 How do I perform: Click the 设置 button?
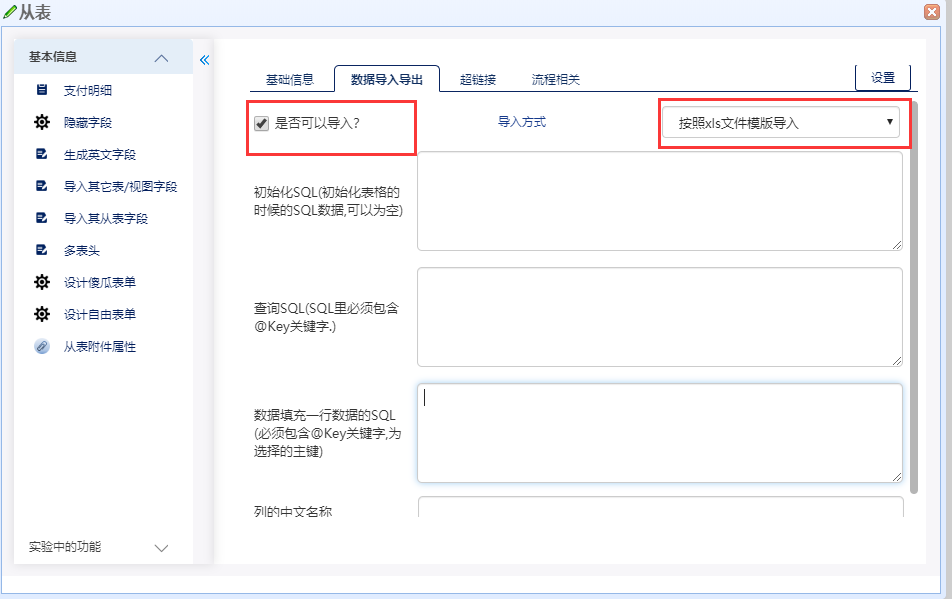(882, 76)
